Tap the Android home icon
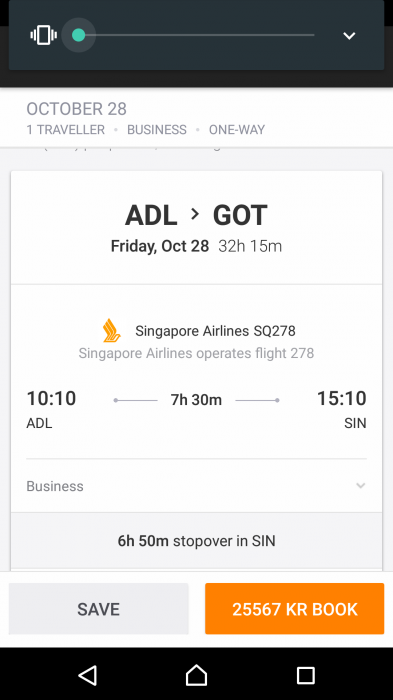This screenshot has height=700, width=393. [x=196, y=675]
